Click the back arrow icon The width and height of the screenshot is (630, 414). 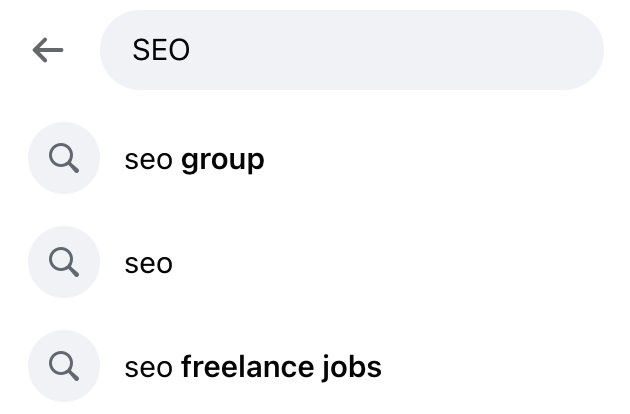tap(47, 50)
